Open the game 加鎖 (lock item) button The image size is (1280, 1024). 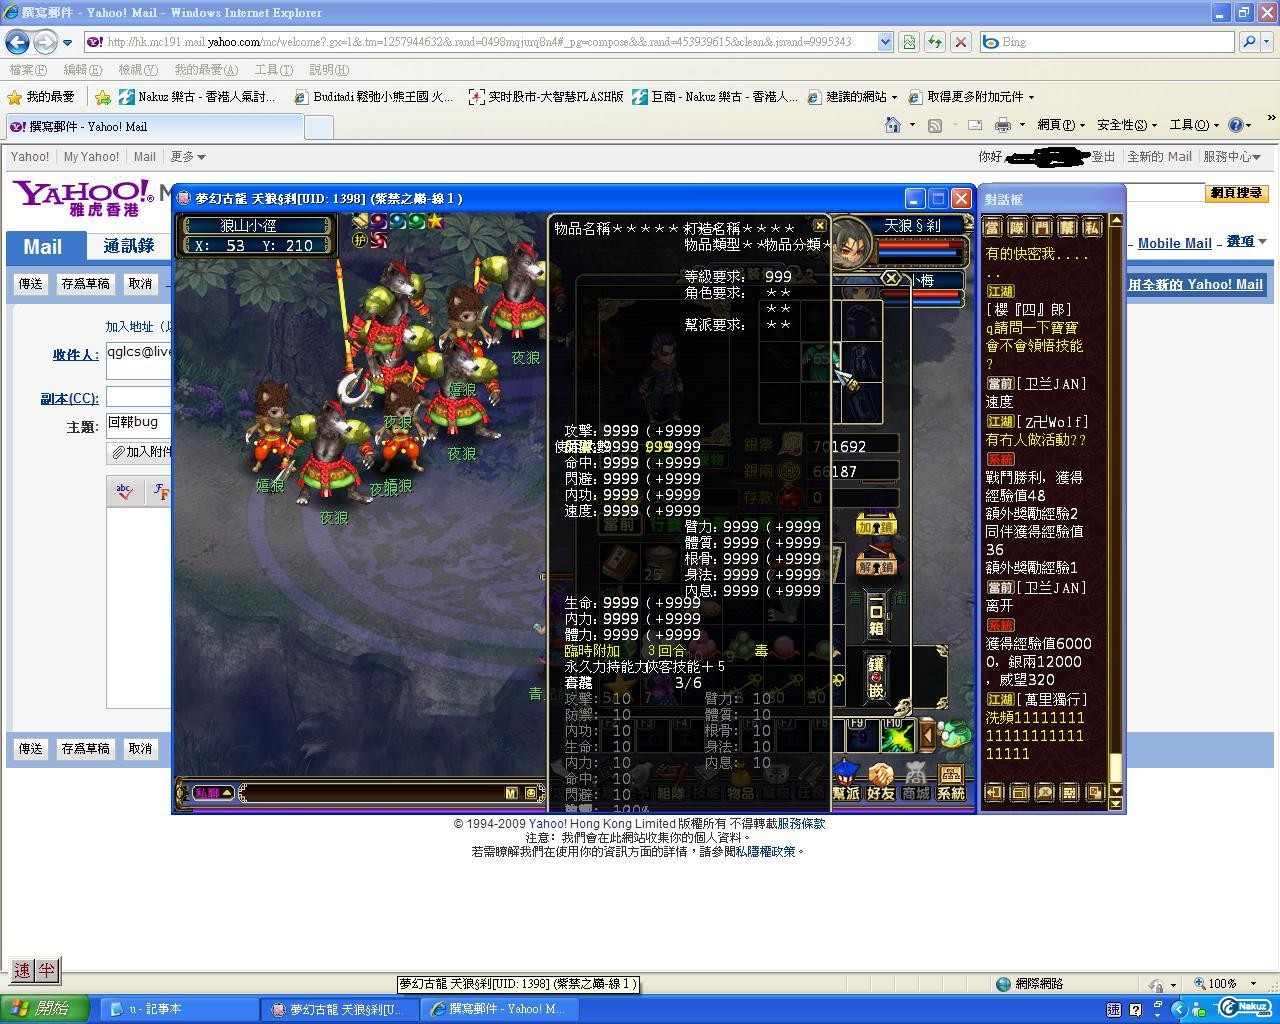(875, 526)
